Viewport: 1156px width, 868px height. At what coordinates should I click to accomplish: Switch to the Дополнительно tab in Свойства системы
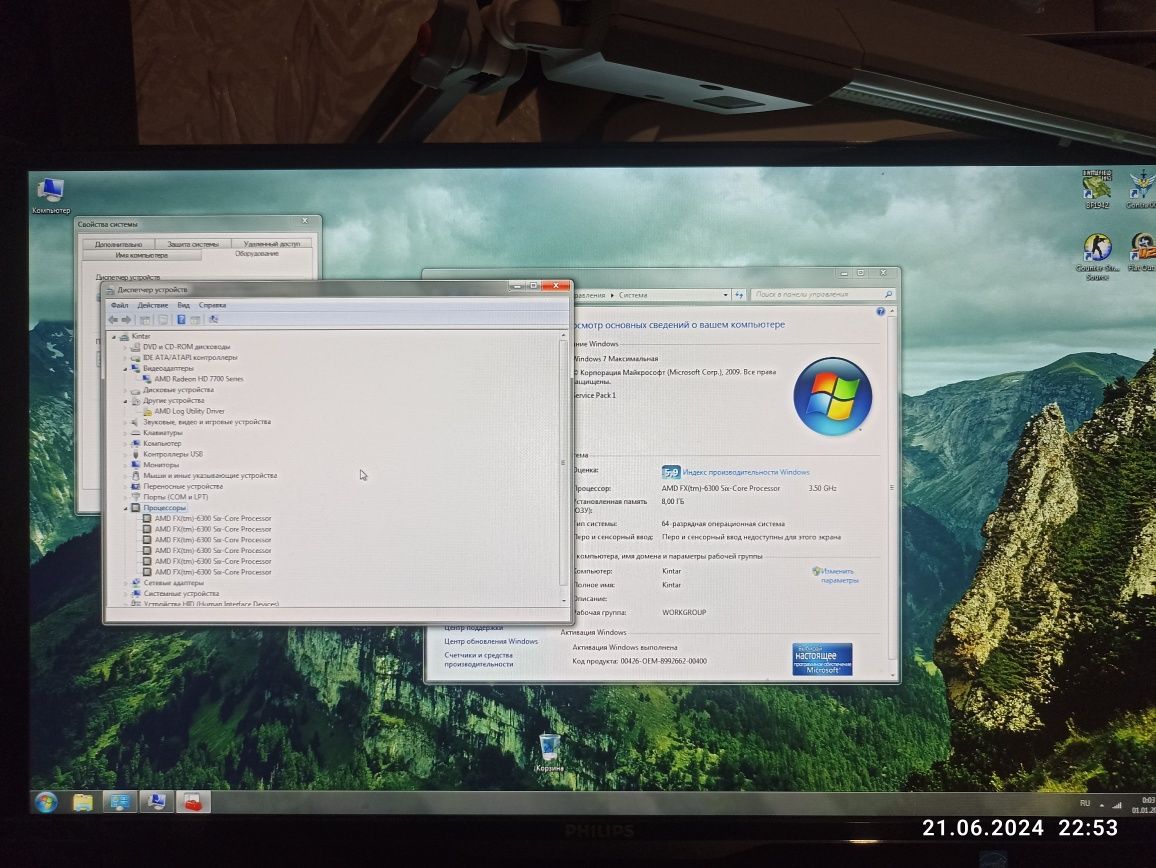coord(118,244)
